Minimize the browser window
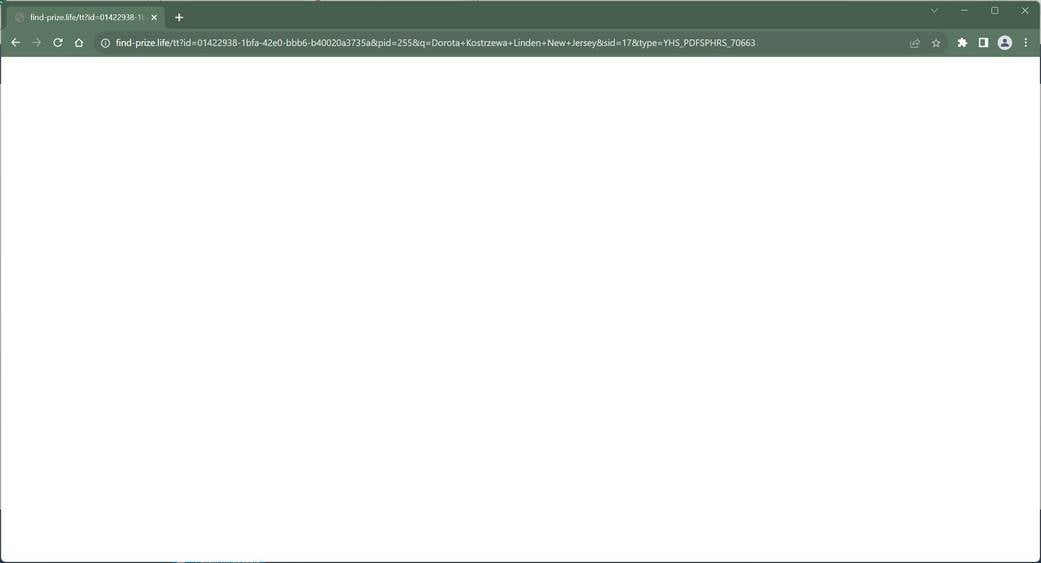The image size is (1041, 563). point(964,11)
